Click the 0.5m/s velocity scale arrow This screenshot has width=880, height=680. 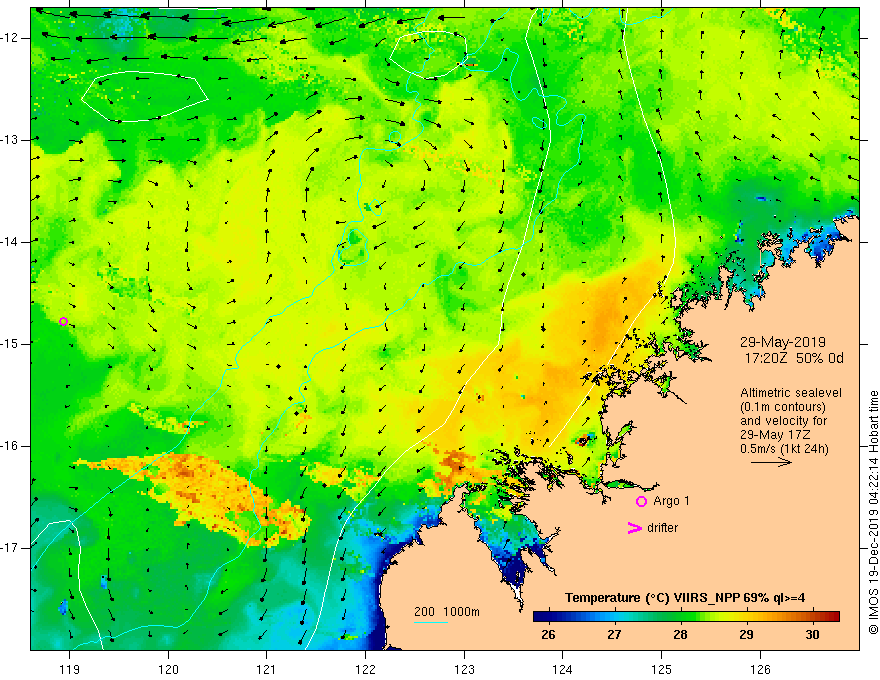[771, 462]
